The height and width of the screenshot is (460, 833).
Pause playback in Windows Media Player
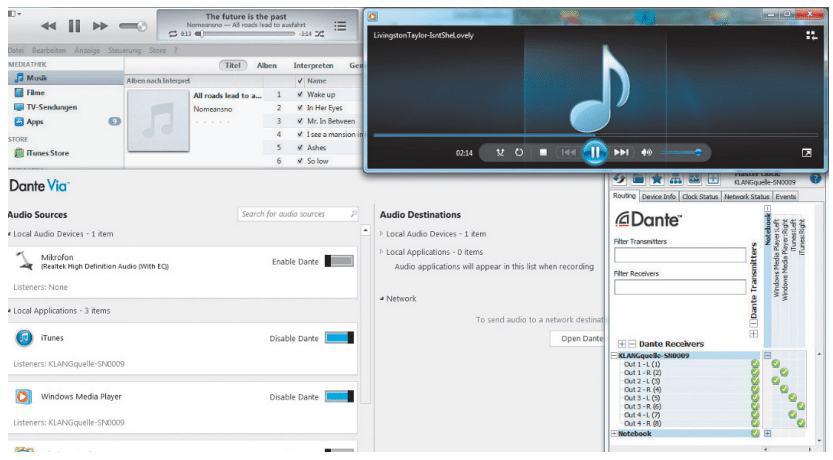[594, 152]
